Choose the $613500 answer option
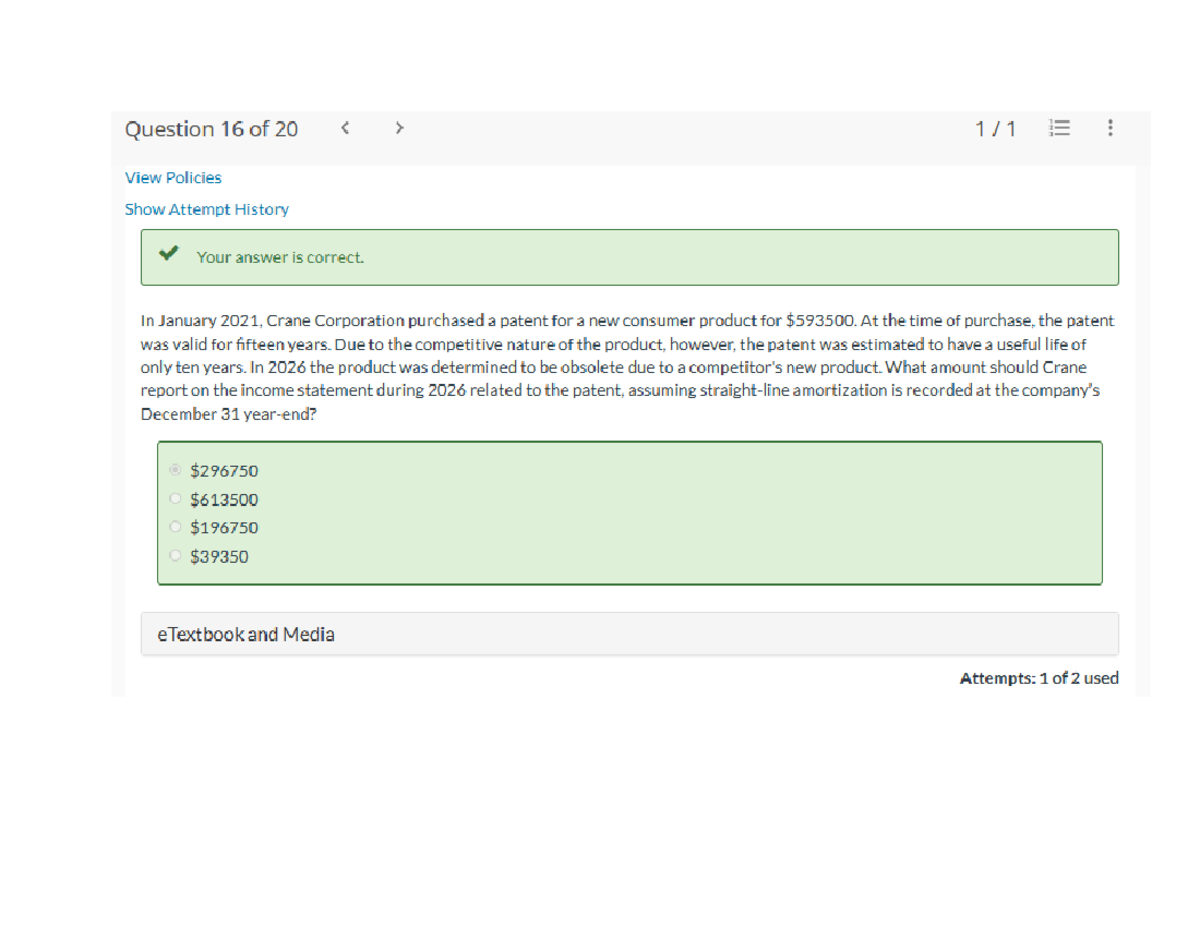The width and height of the screenshot is (1200, 927). (x=174, y=498)
